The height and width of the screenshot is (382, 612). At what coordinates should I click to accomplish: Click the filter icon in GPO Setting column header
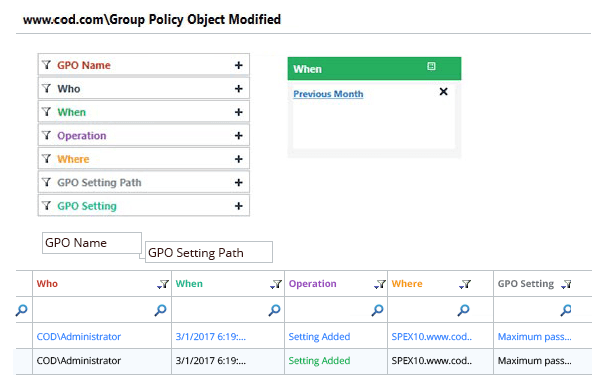(x=566, y=284)
